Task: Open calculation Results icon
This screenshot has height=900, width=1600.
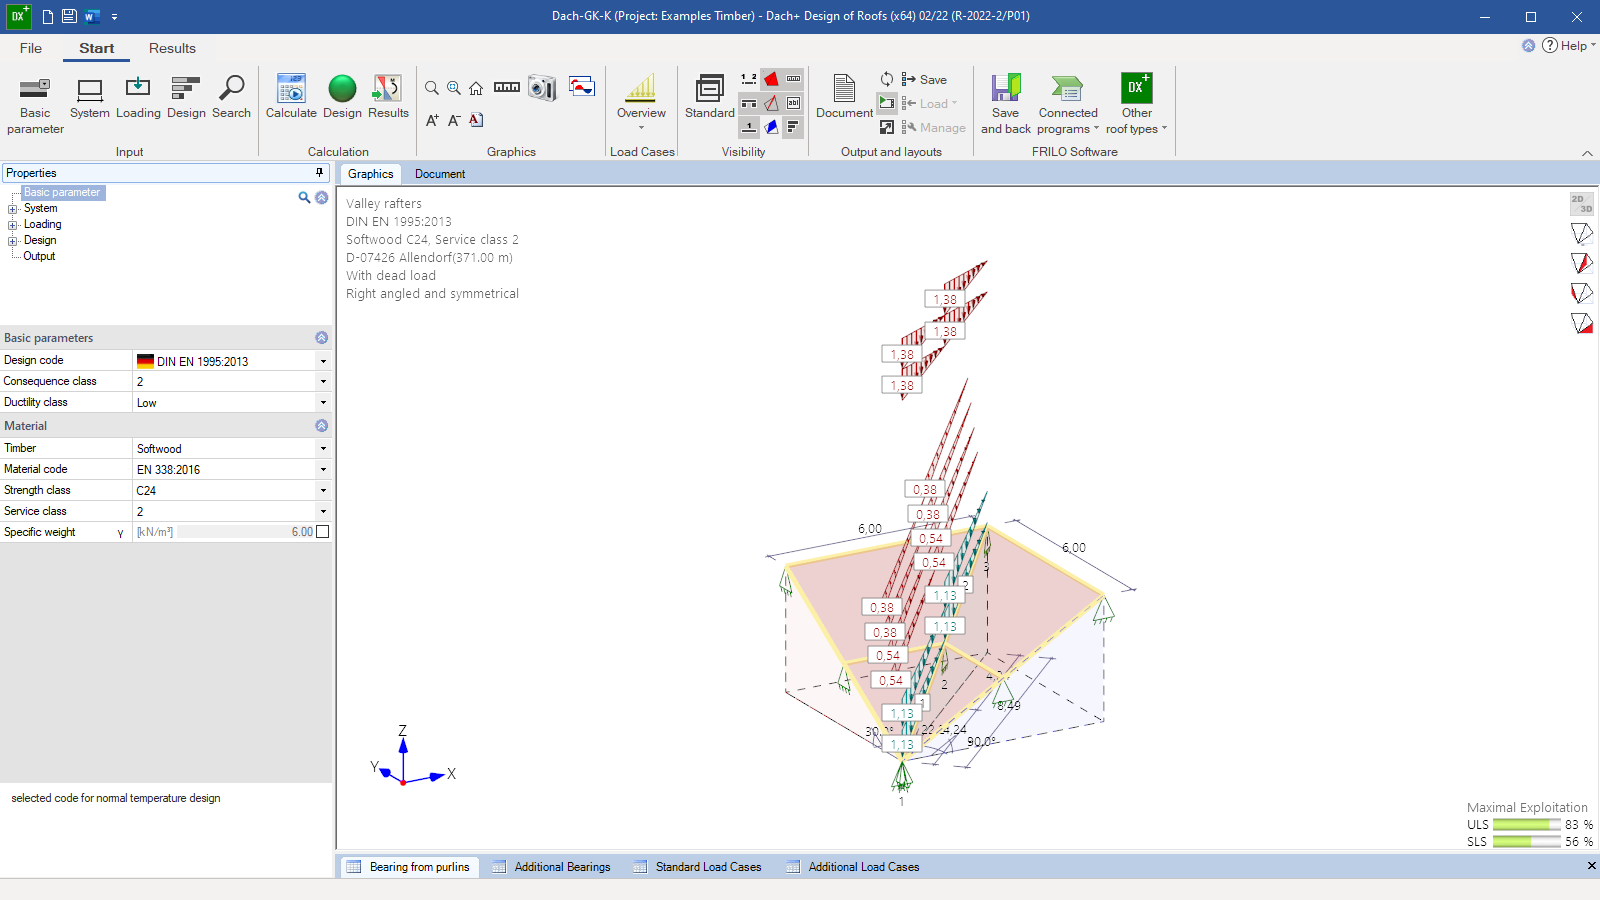Action: pos(388,98)
